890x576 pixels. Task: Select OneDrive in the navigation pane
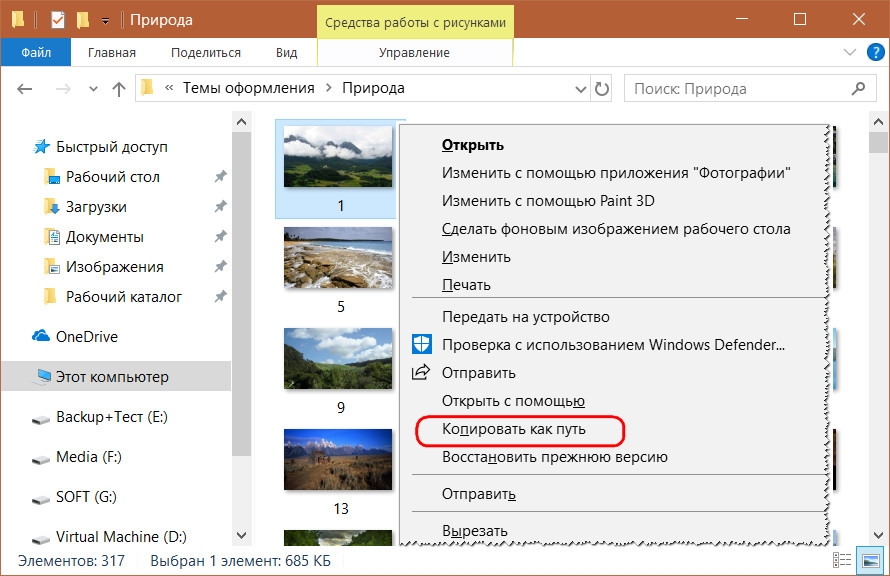point(86,337)
